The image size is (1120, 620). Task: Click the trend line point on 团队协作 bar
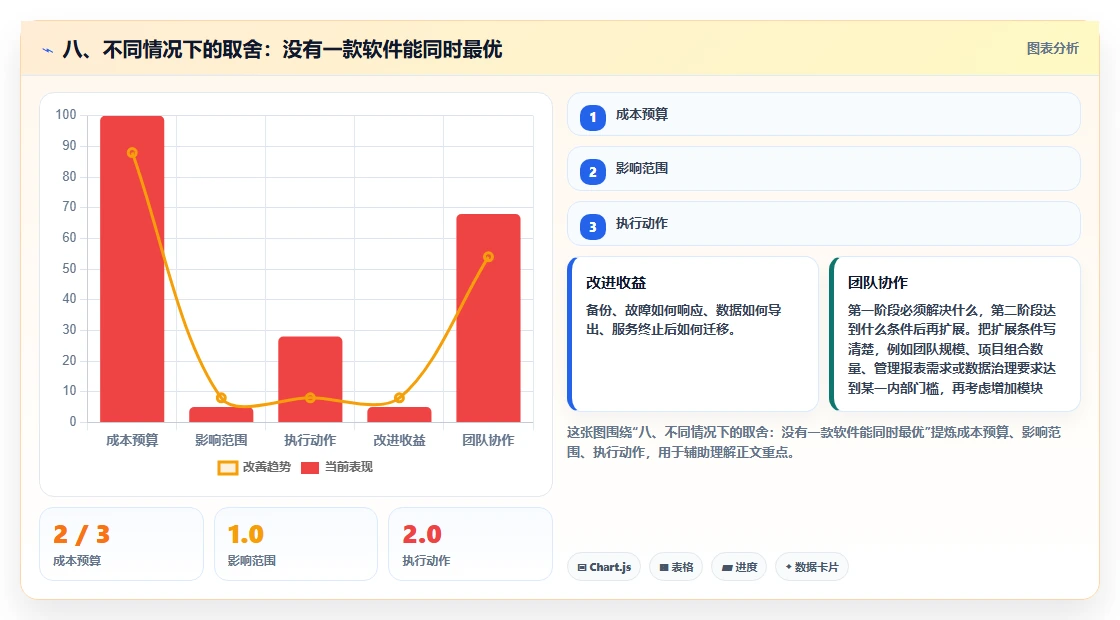point(489,257)
